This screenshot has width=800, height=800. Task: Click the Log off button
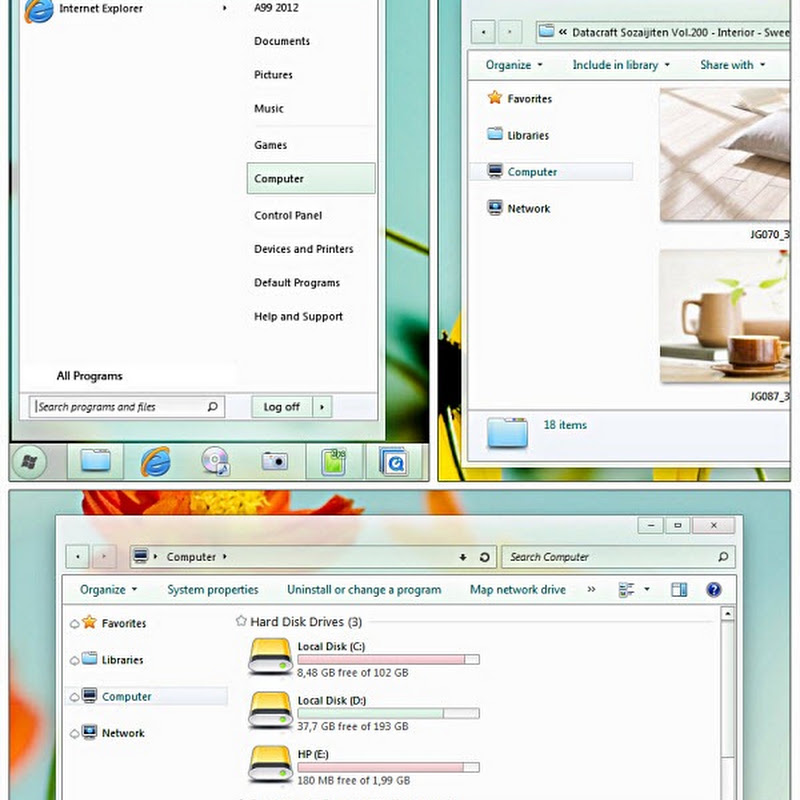tap(282, 407)
